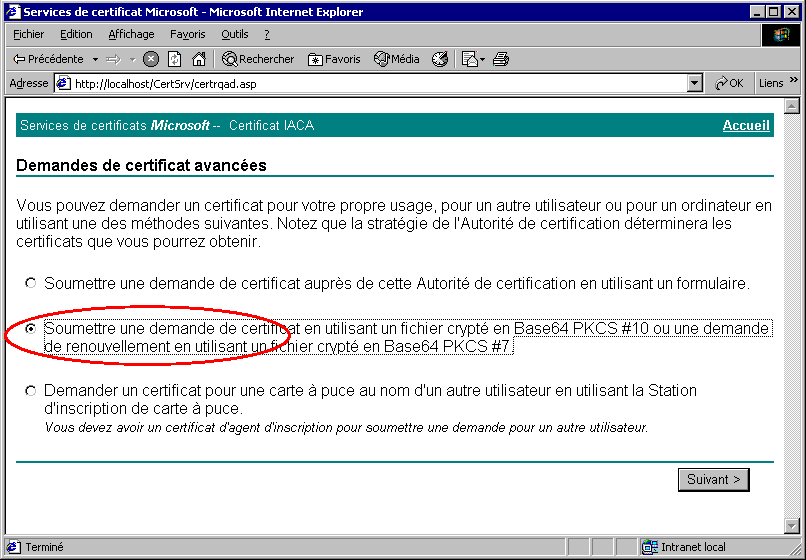Refresh the page with the reload icon
The image size is (806, 560).
(175, 60)
